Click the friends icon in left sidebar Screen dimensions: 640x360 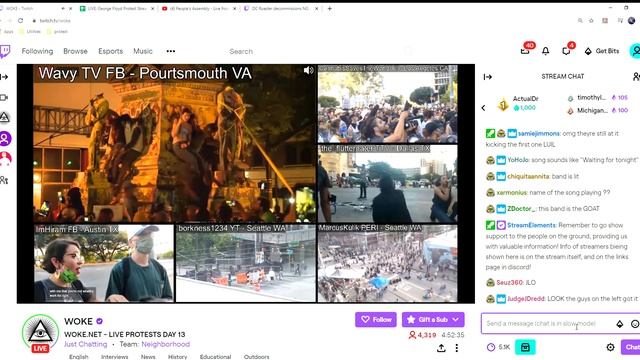(x=4, y=180)
